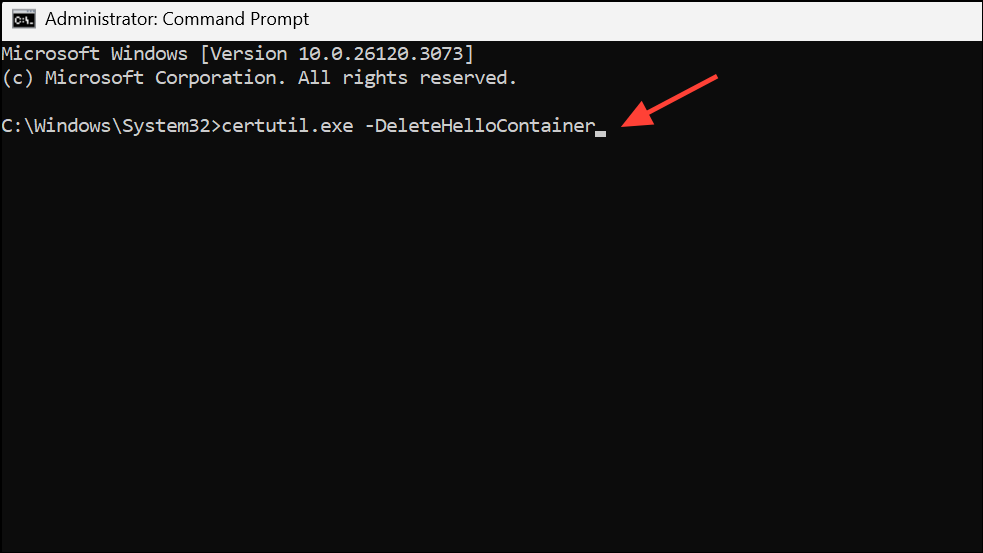Click the version number 10.0.26120.3073]

386,54
